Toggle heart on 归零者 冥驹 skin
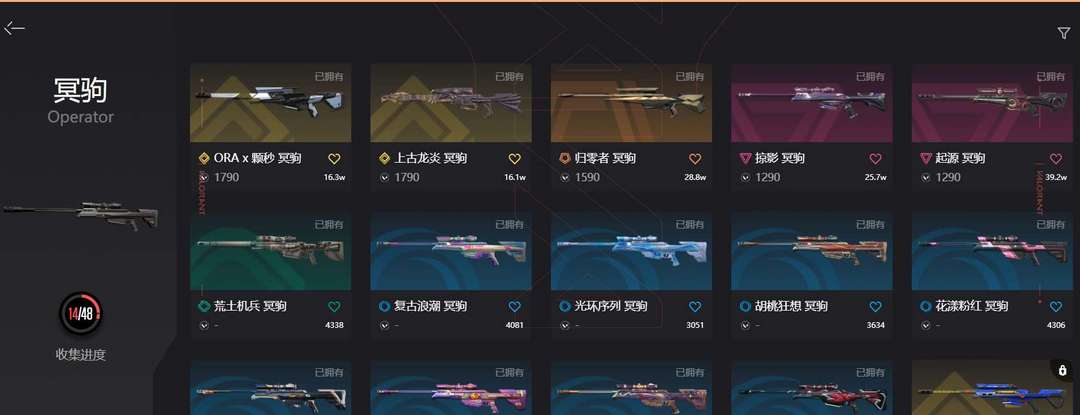 pyautogui.click(x=695, y=159)
